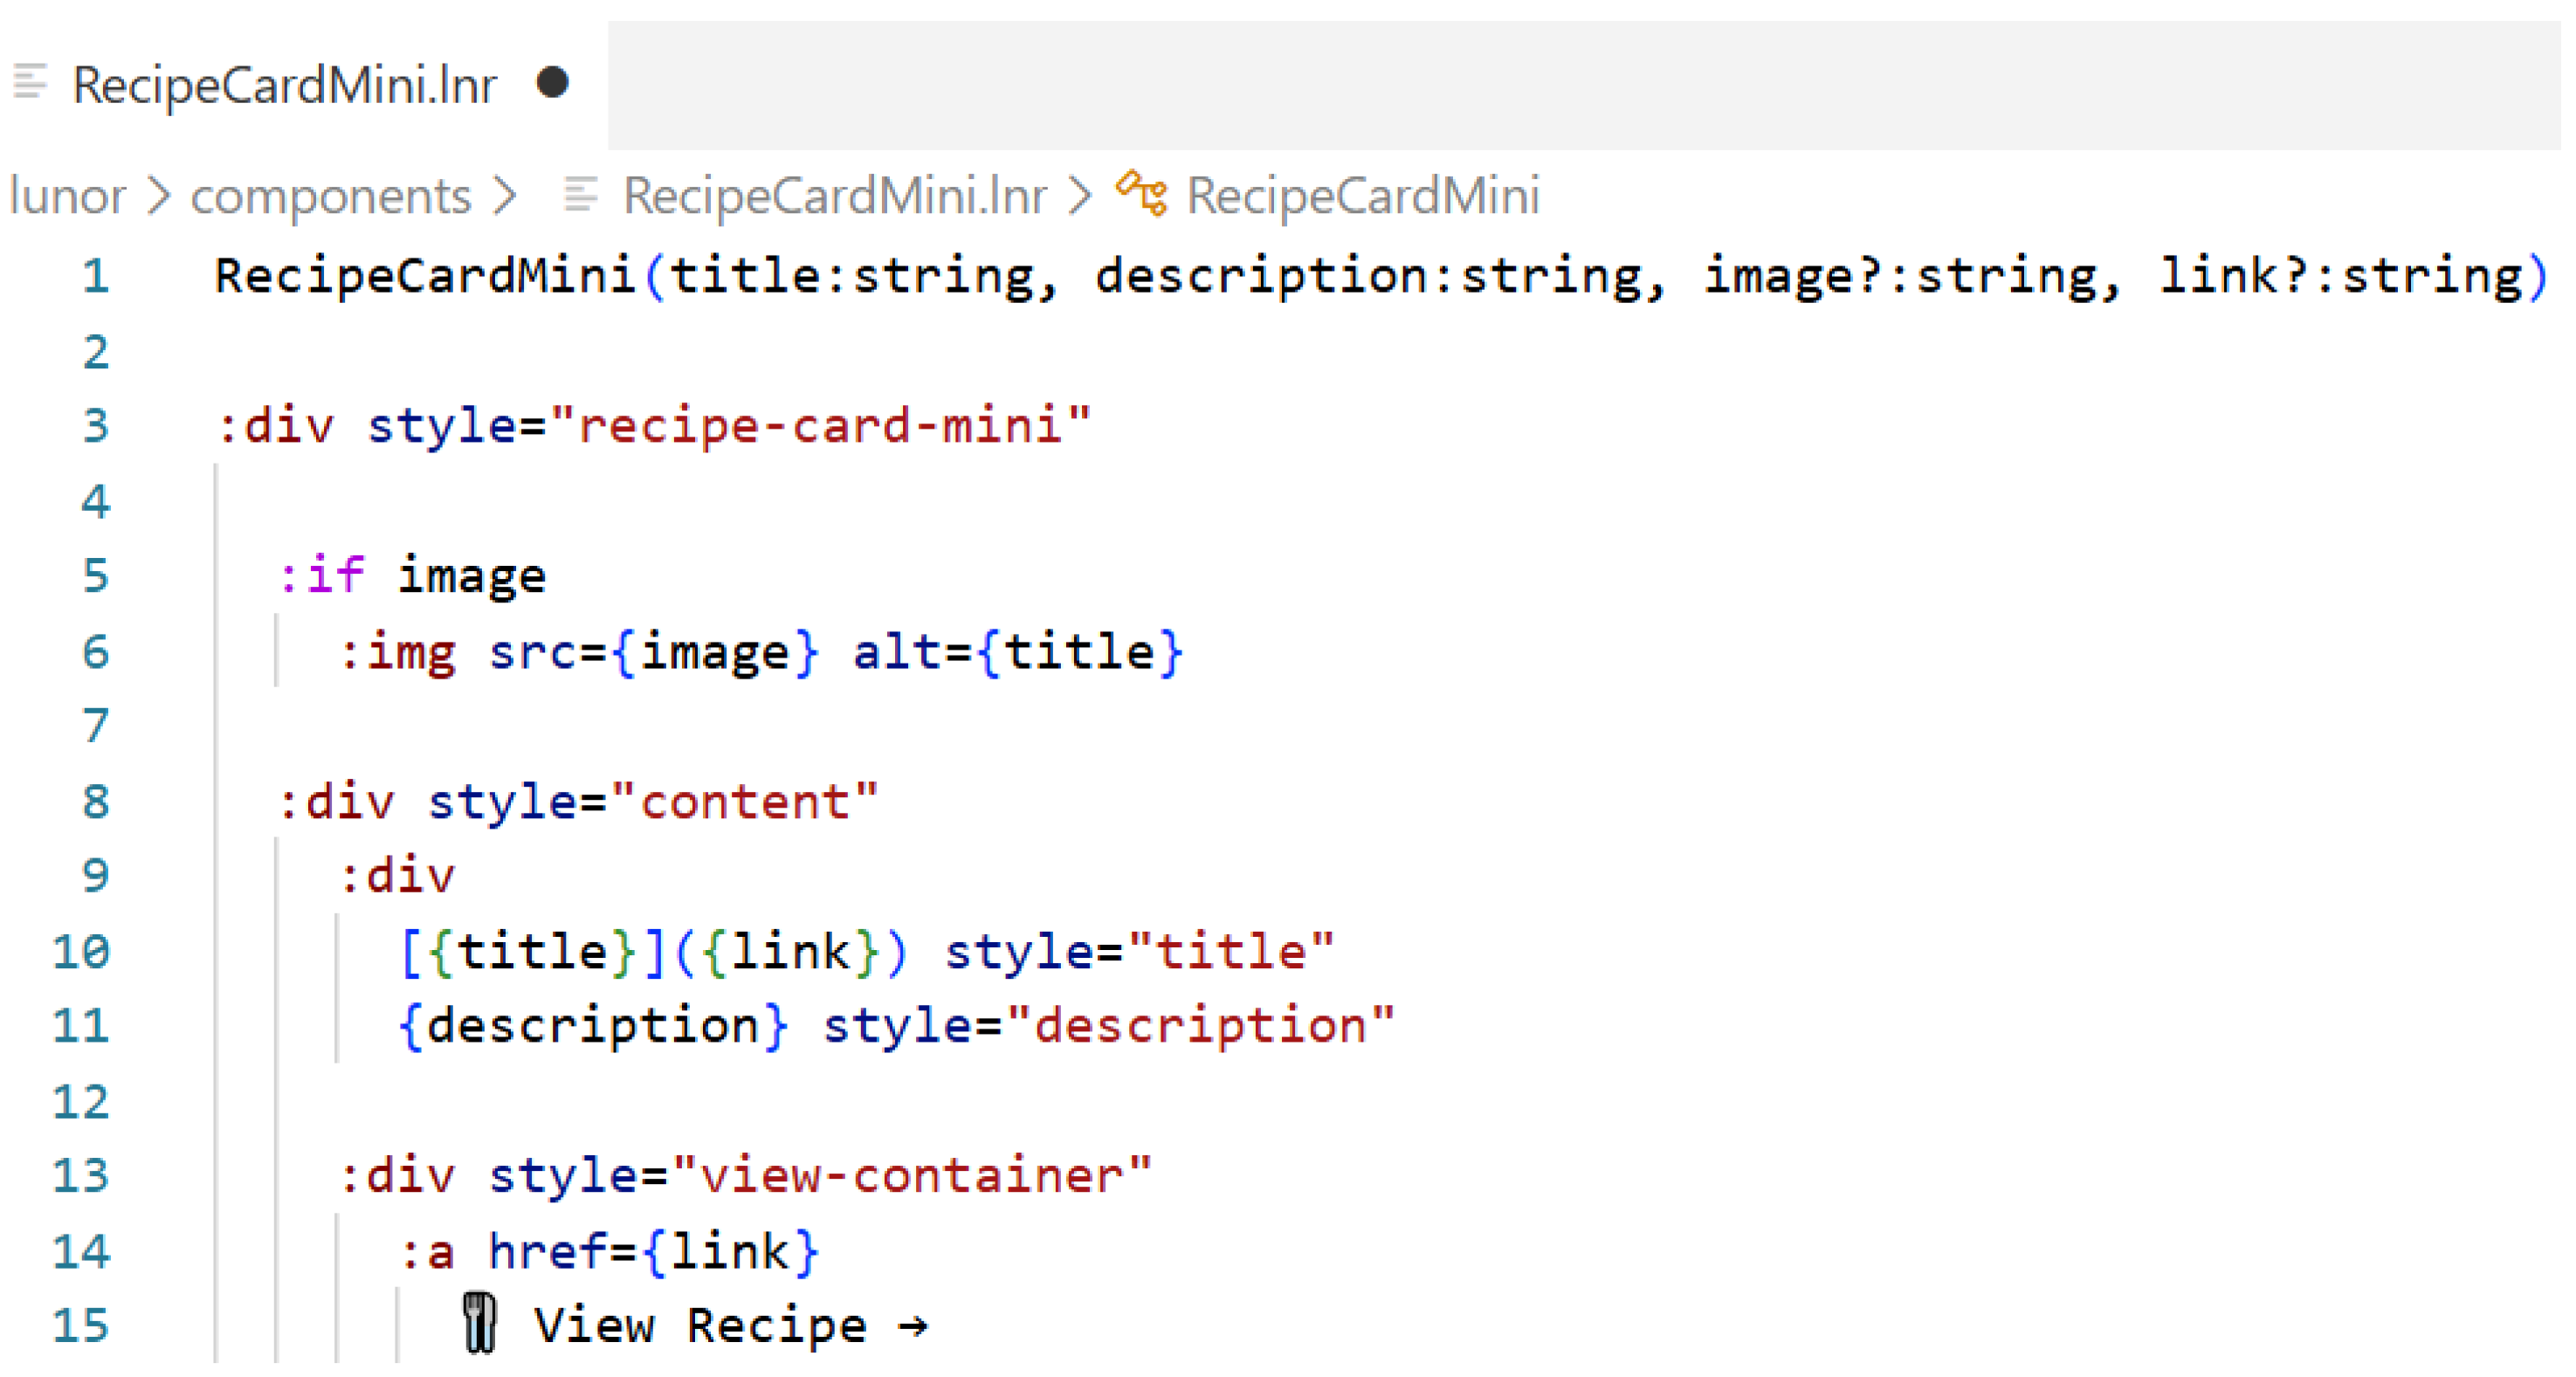This screenshot has width=2576, height=1377.
Task: Click the unsaved-changes dot on the RecipeCardMini.lnr tab
Action: tap(552, 83)
